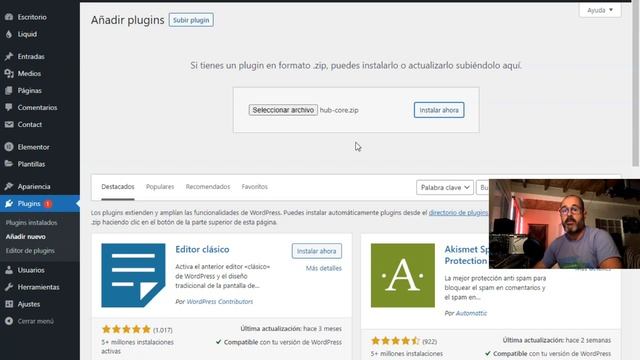640x360 pixels.
Task: Switch to the Destacados tab
Action: pyautogui.click(x=118, y=187)
